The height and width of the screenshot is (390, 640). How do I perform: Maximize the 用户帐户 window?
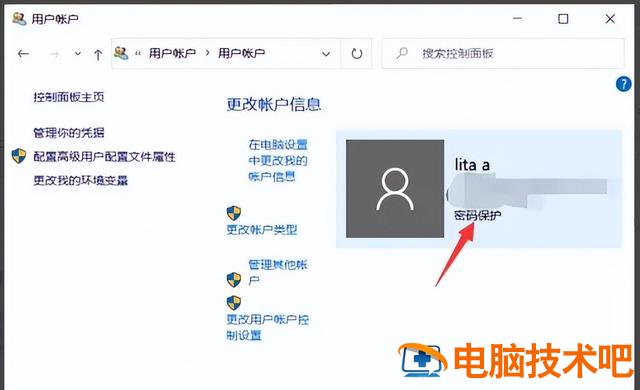tap(563, 19)
